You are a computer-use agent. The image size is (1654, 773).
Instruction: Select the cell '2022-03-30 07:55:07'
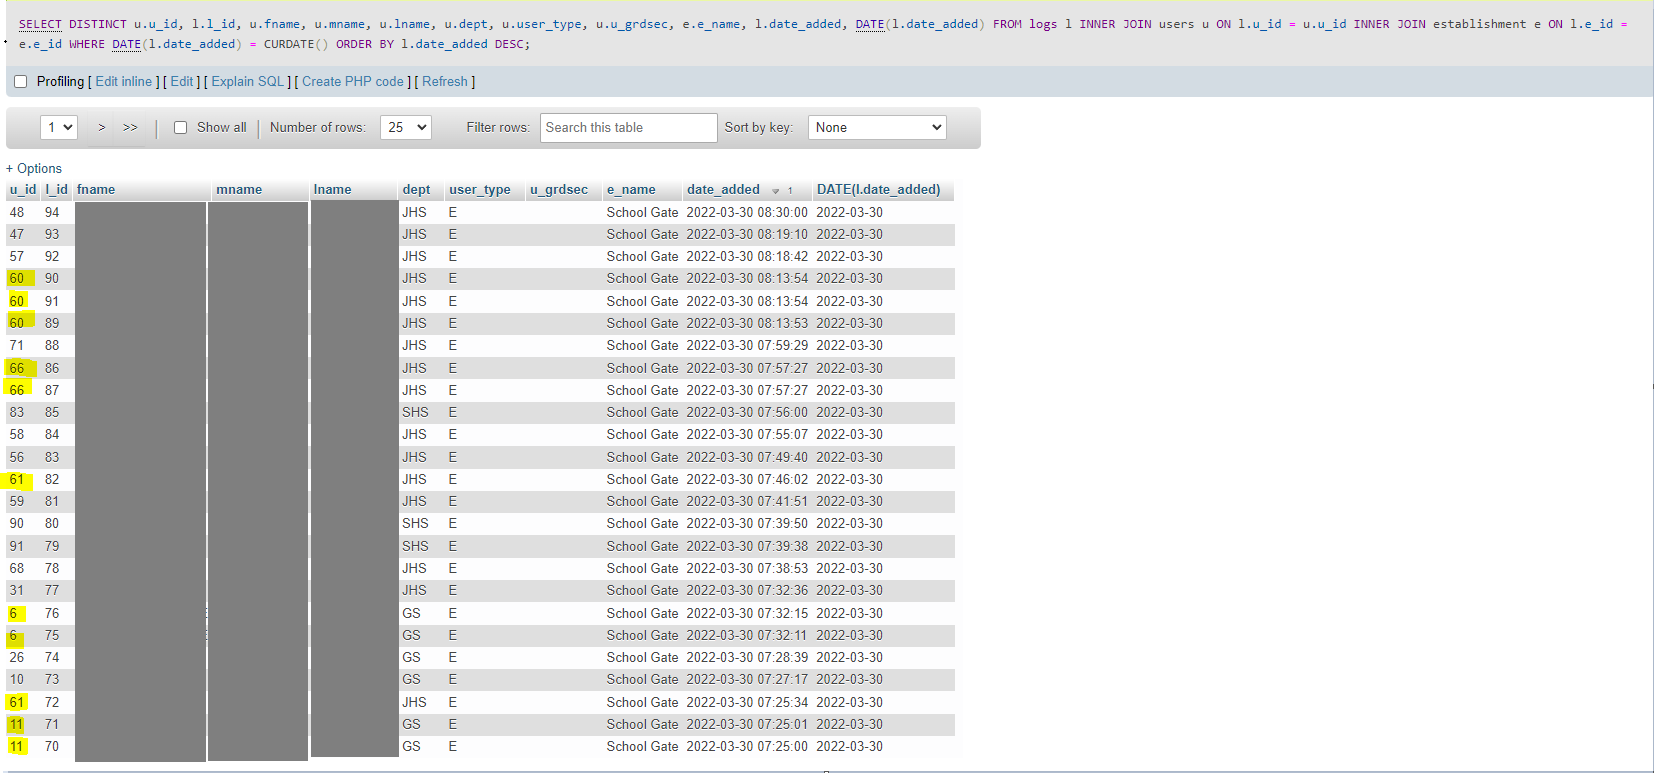747,434
